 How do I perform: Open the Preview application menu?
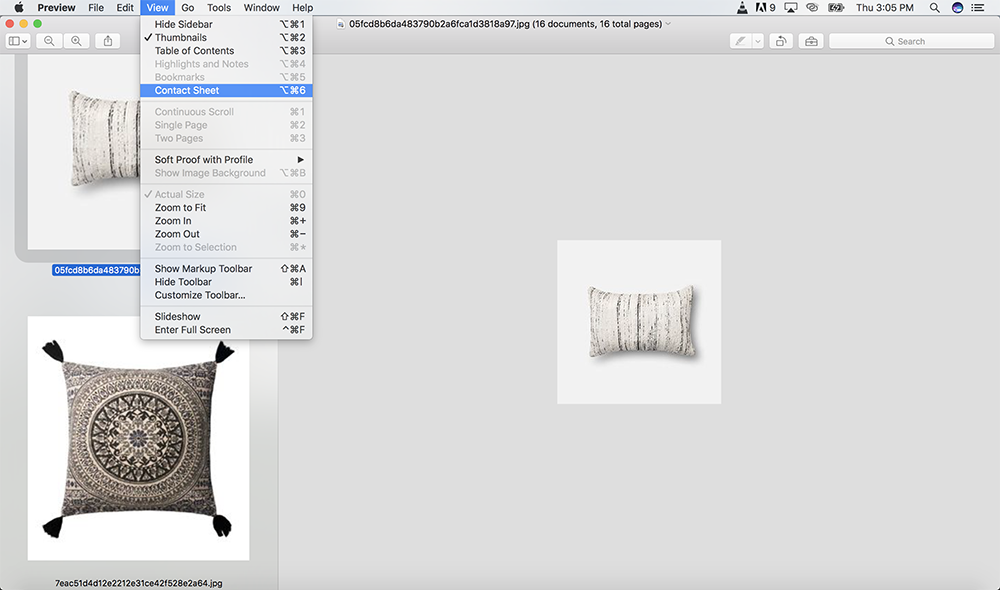56,8
